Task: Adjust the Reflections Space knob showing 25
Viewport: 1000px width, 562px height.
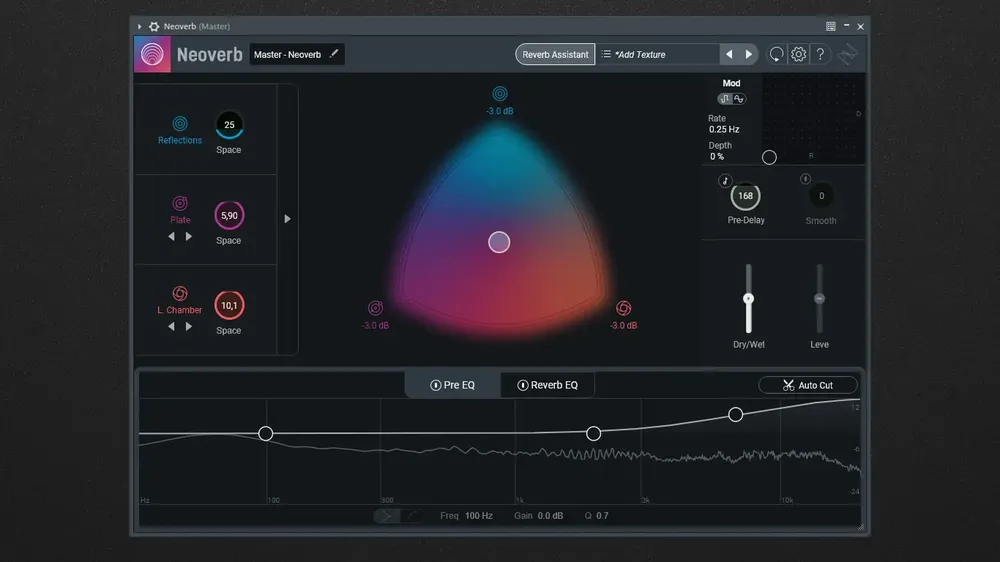Action: point(229,125)
